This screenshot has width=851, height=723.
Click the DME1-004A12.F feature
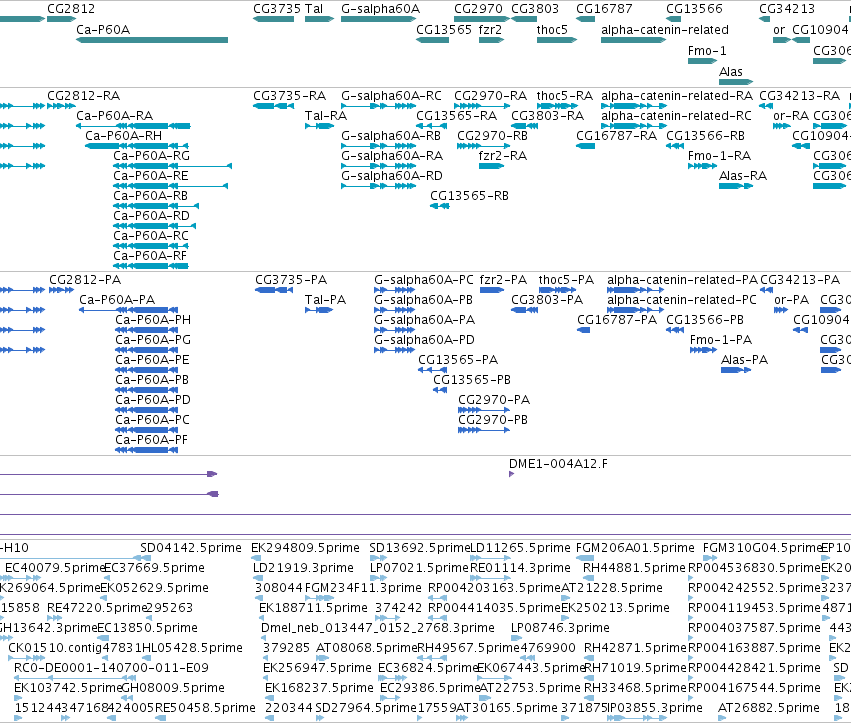[511, 474]
